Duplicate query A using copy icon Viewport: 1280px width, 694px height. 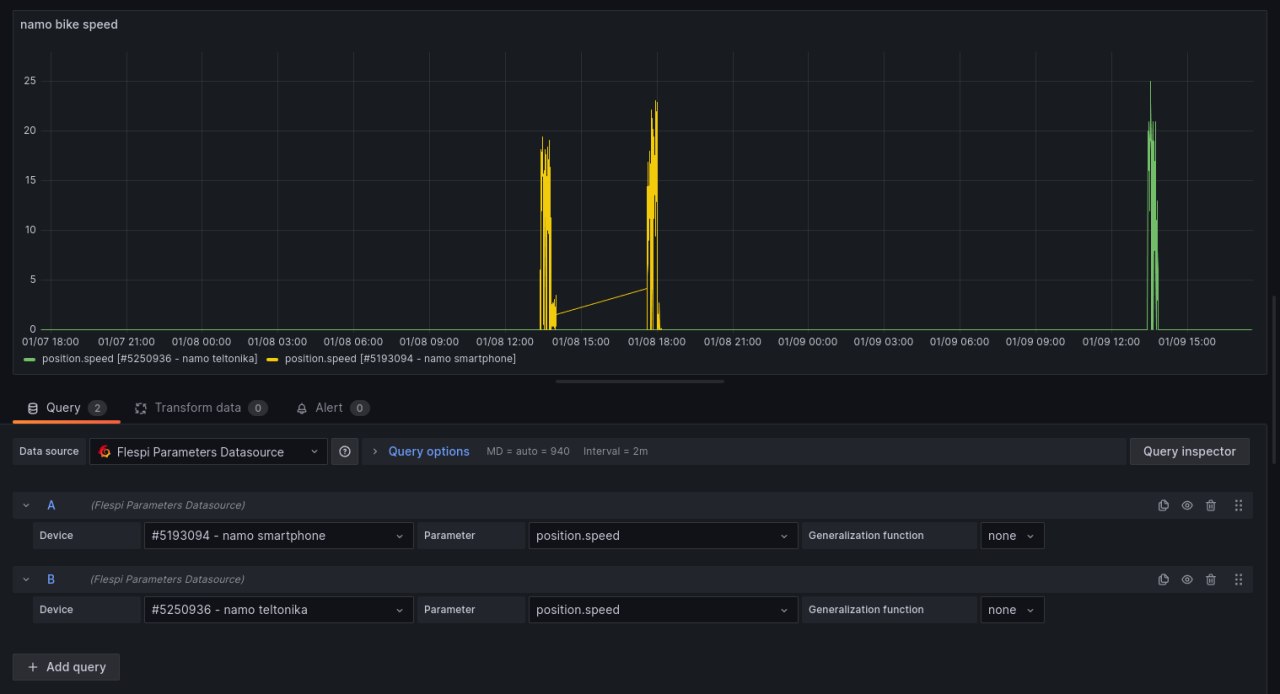(x=1163, y=505)
